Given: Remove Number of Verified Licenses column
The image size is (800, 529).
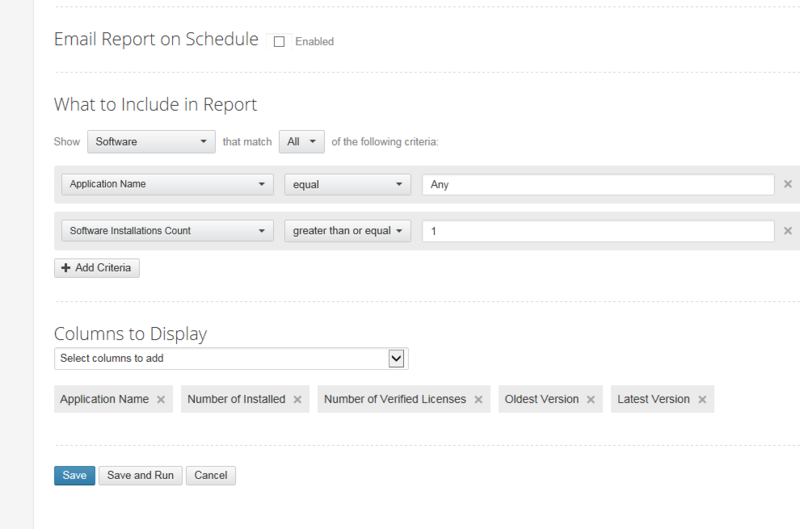Looking at the screenshot, I should click(x=479, y=400).
